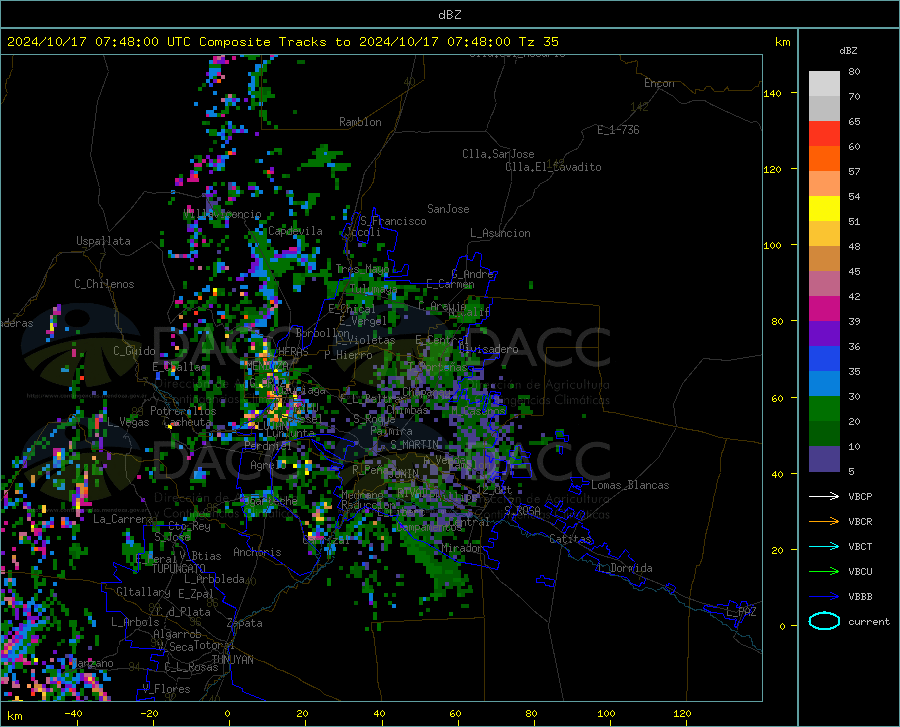
Task: Click the L_PAZ place label
Action: (742, 612)
